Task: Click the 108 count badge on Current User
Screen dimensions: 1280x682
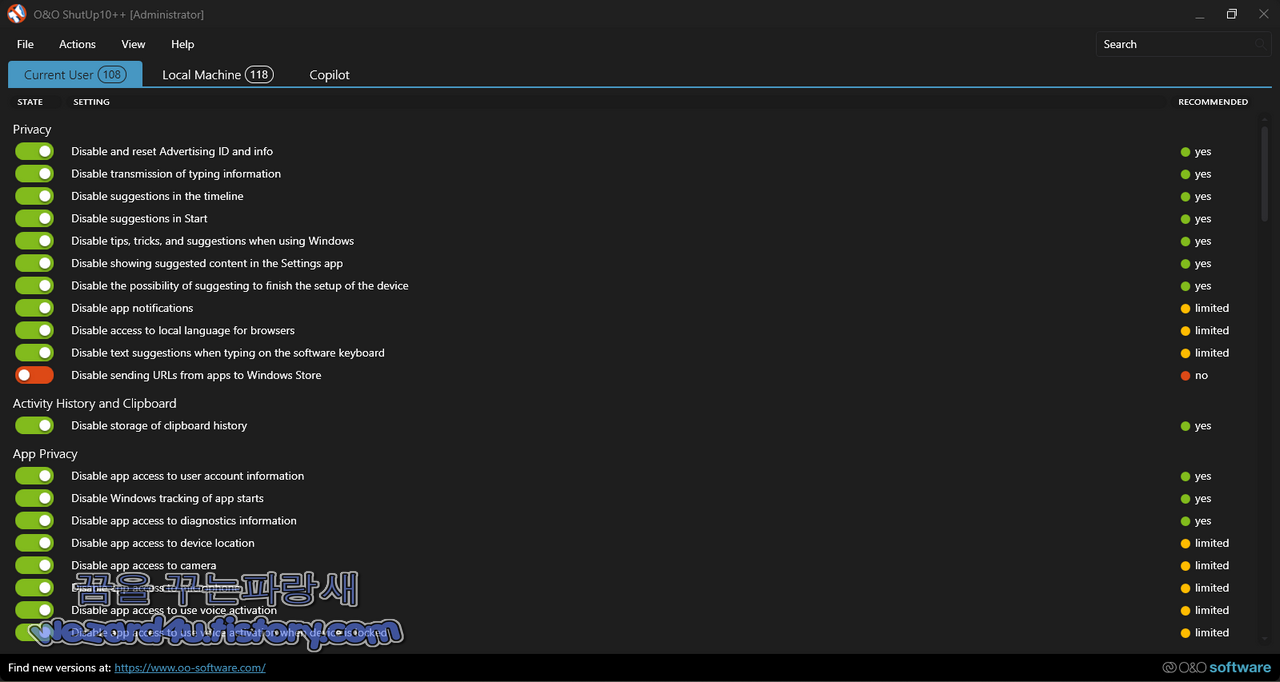Action: pos(111,74)
